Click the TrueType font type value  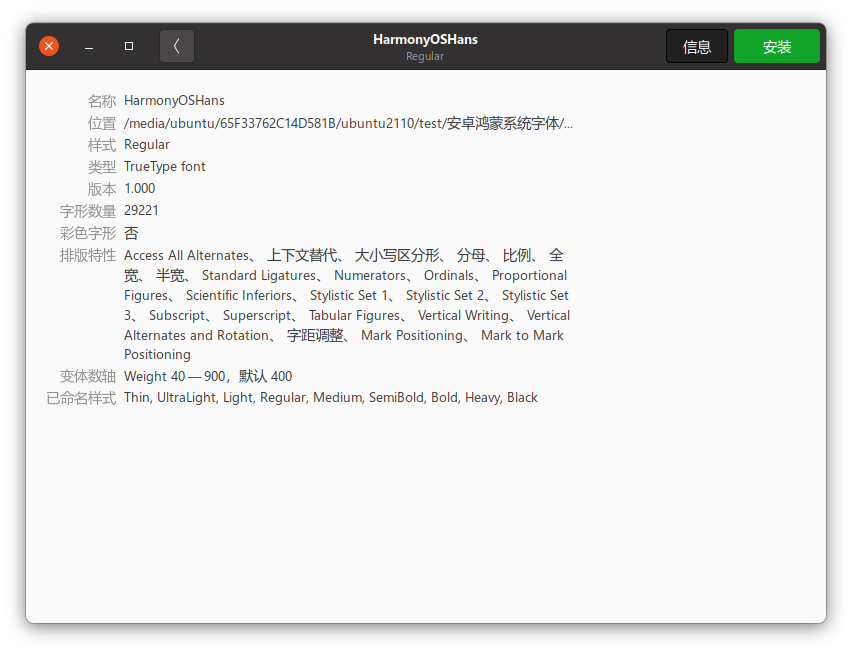(x=165, y=166)
